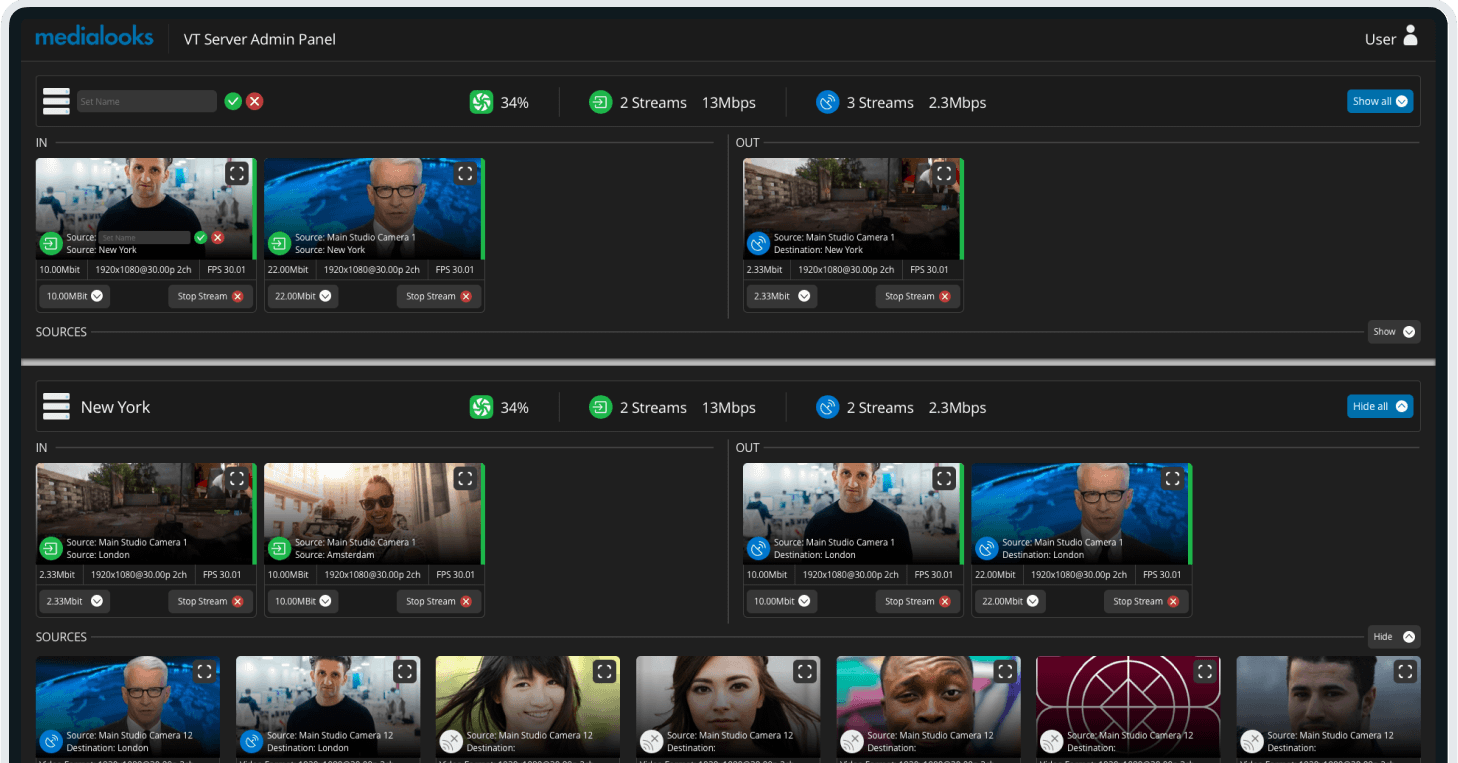
Task: Confirm set name with green checkmark
Action: (233, 101)
